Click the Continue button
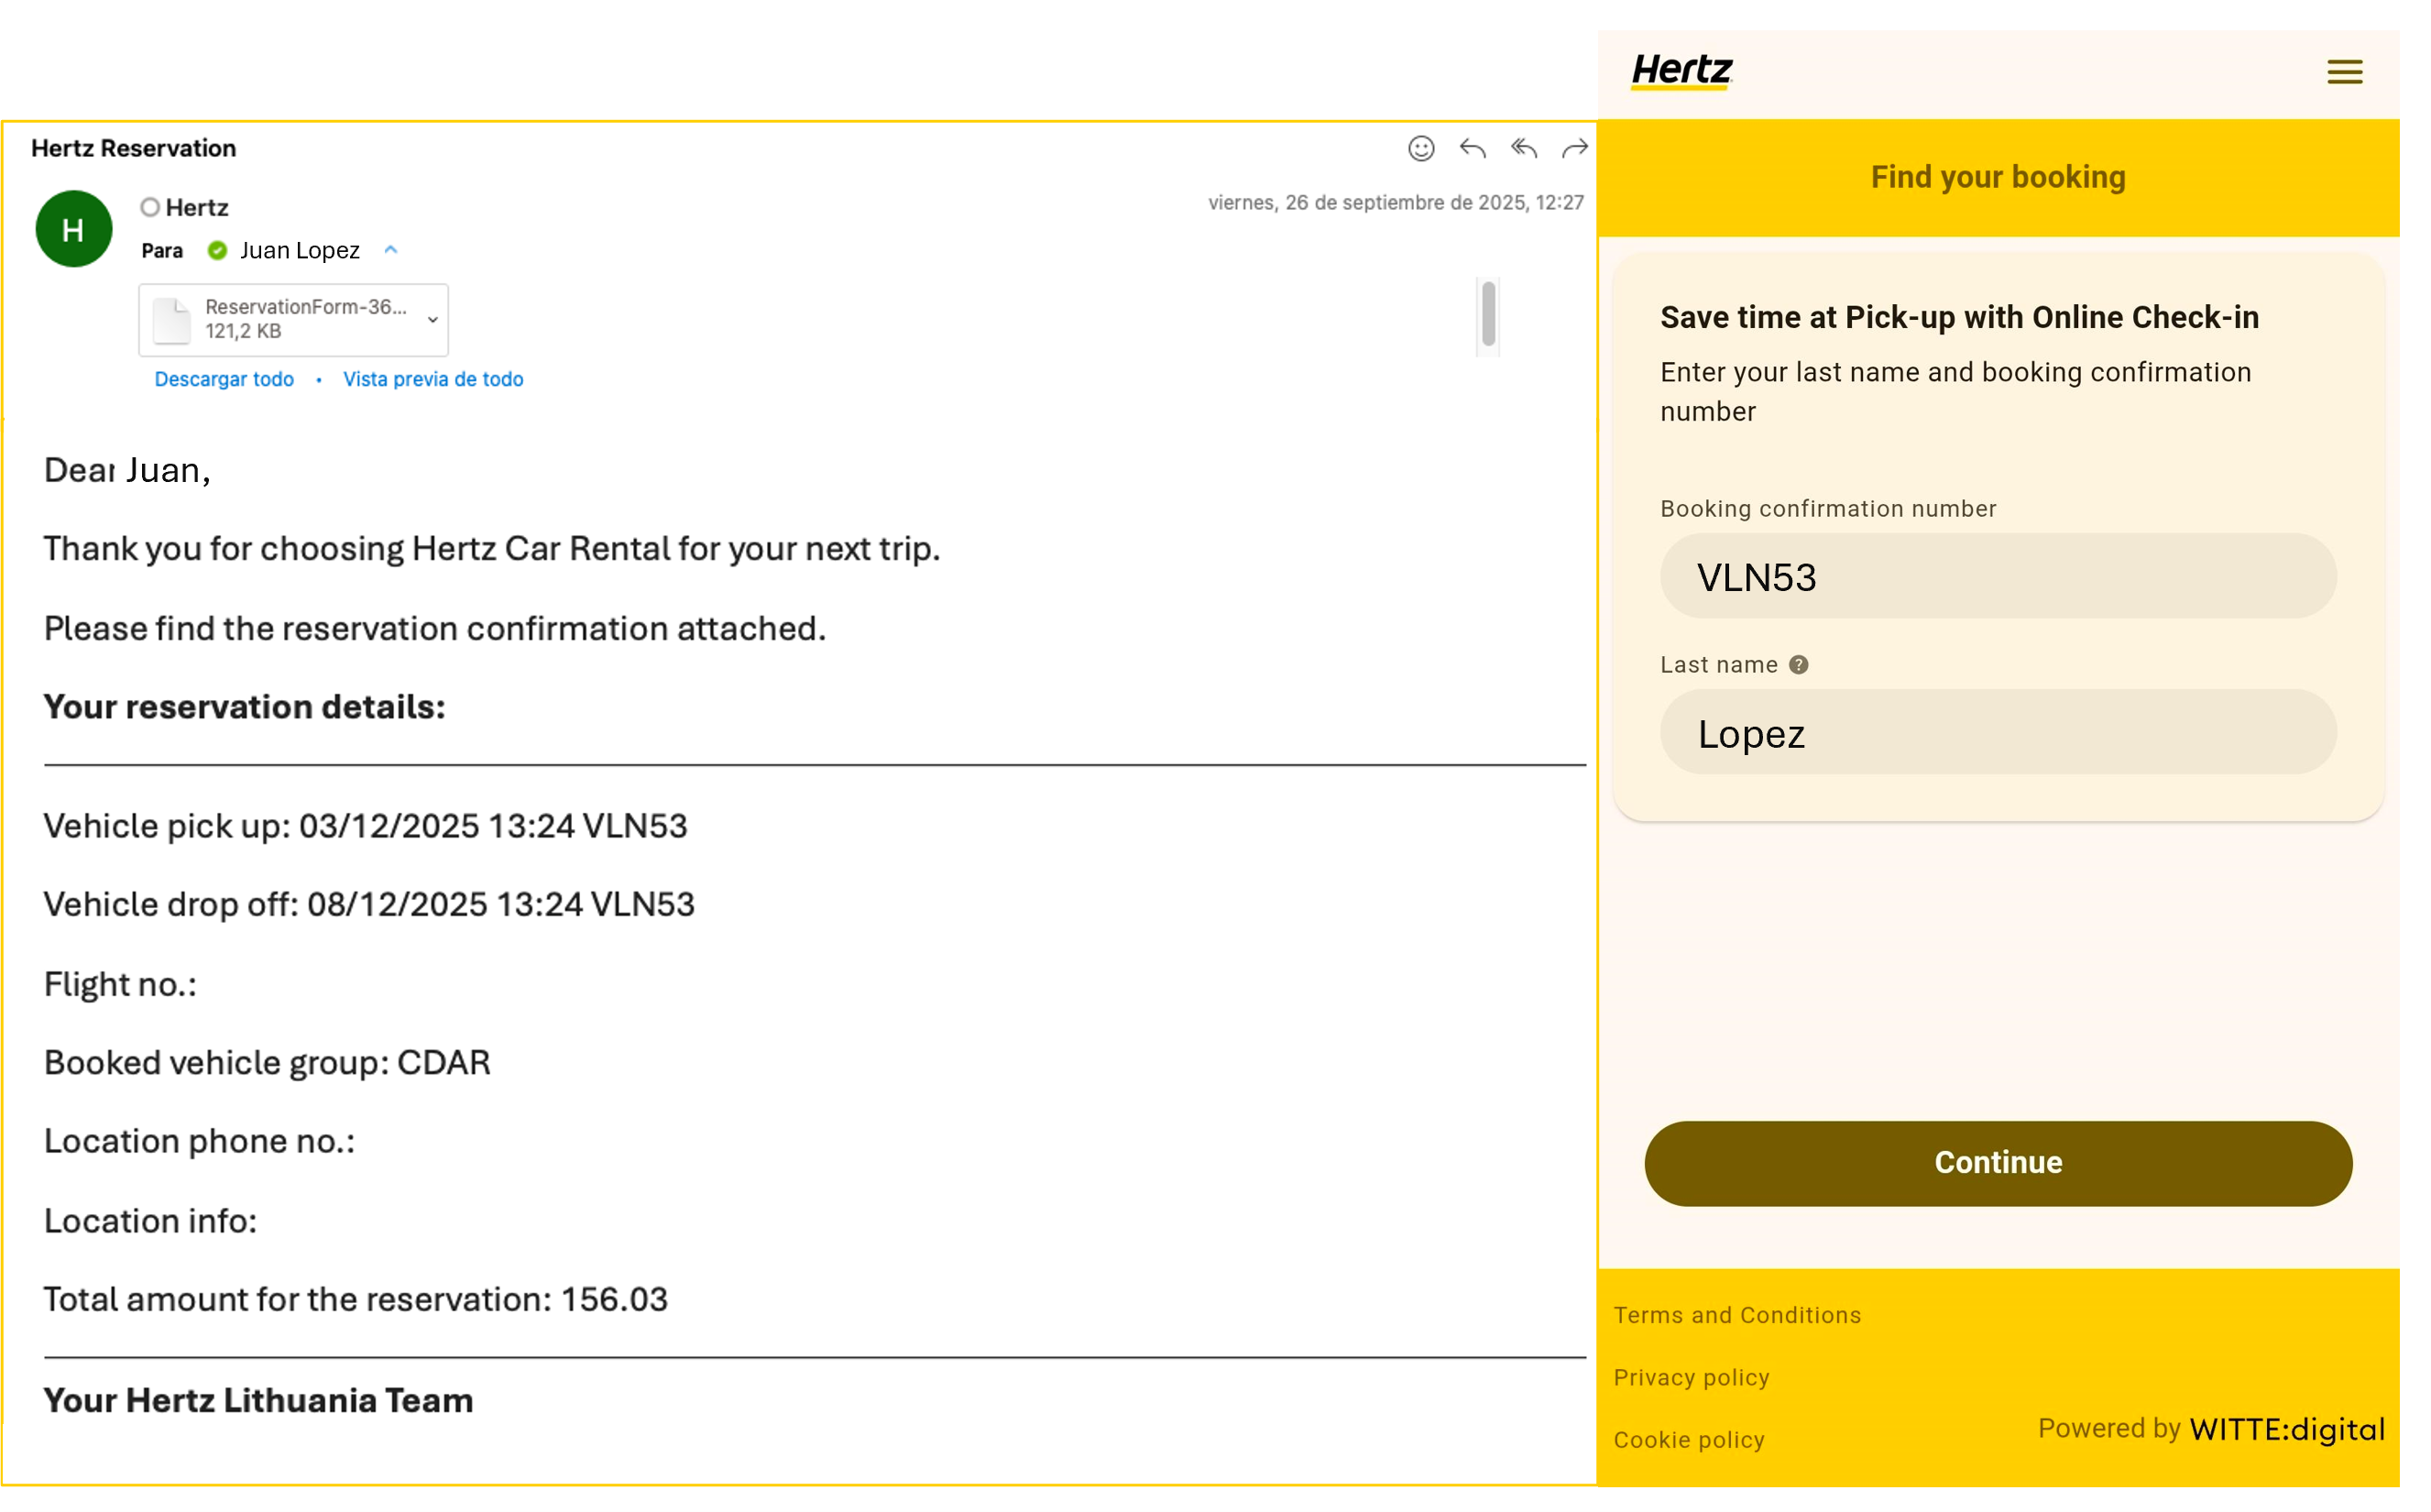The width and height of the screenshot is (2431, 1512). coord(1998,1163)
